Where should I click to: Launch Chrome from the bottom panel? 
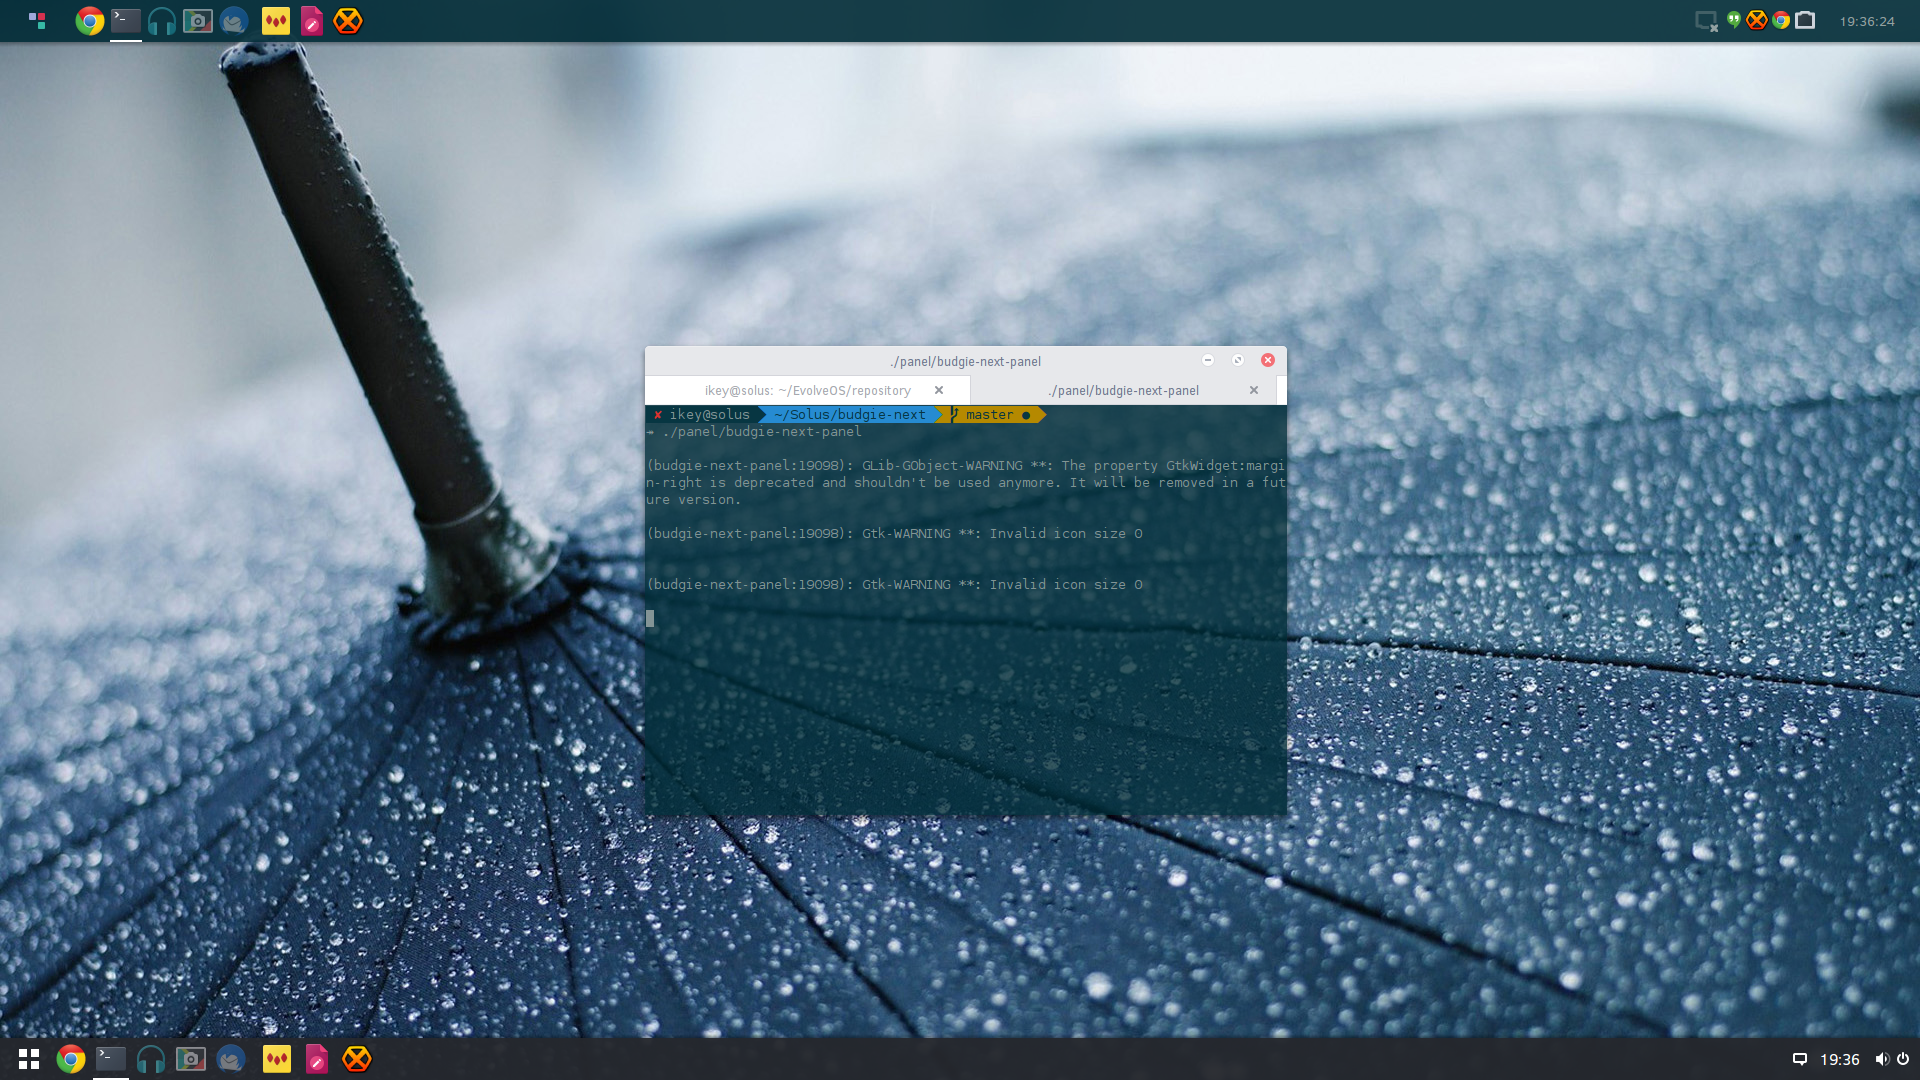71,1059
